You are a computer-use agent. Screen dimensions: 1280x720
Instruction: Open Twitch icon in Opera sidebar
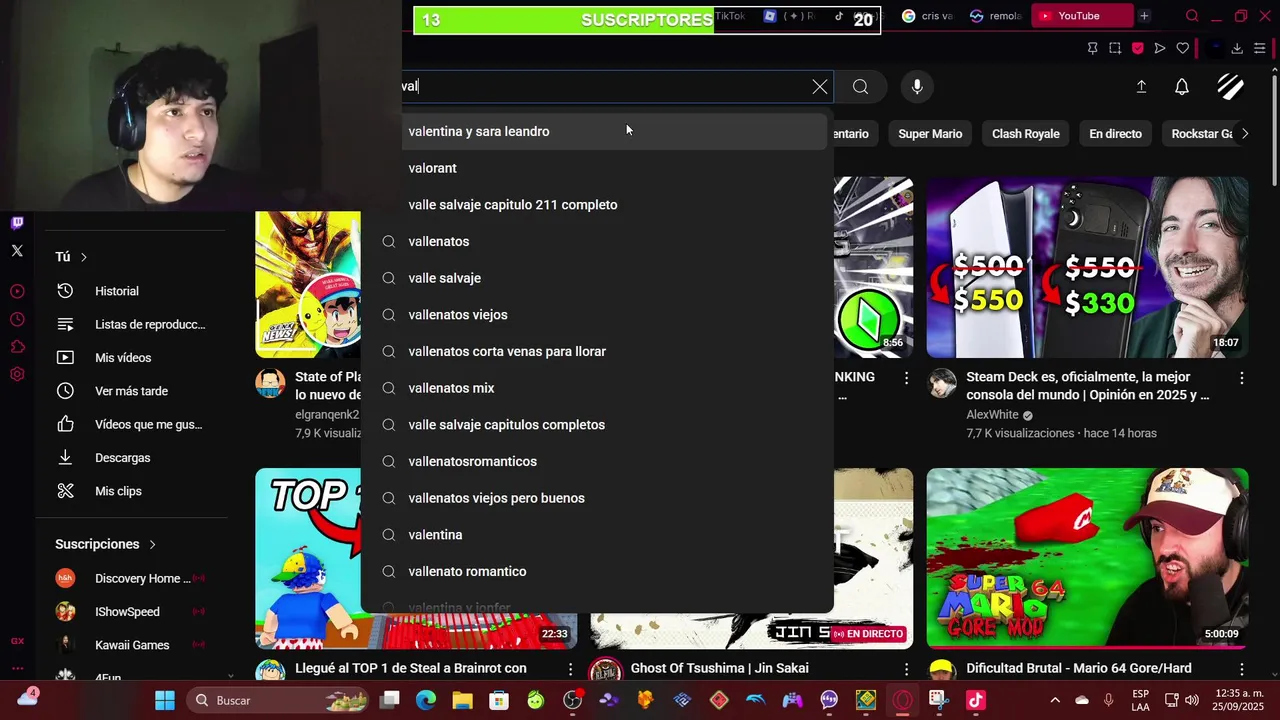[17, 223]
